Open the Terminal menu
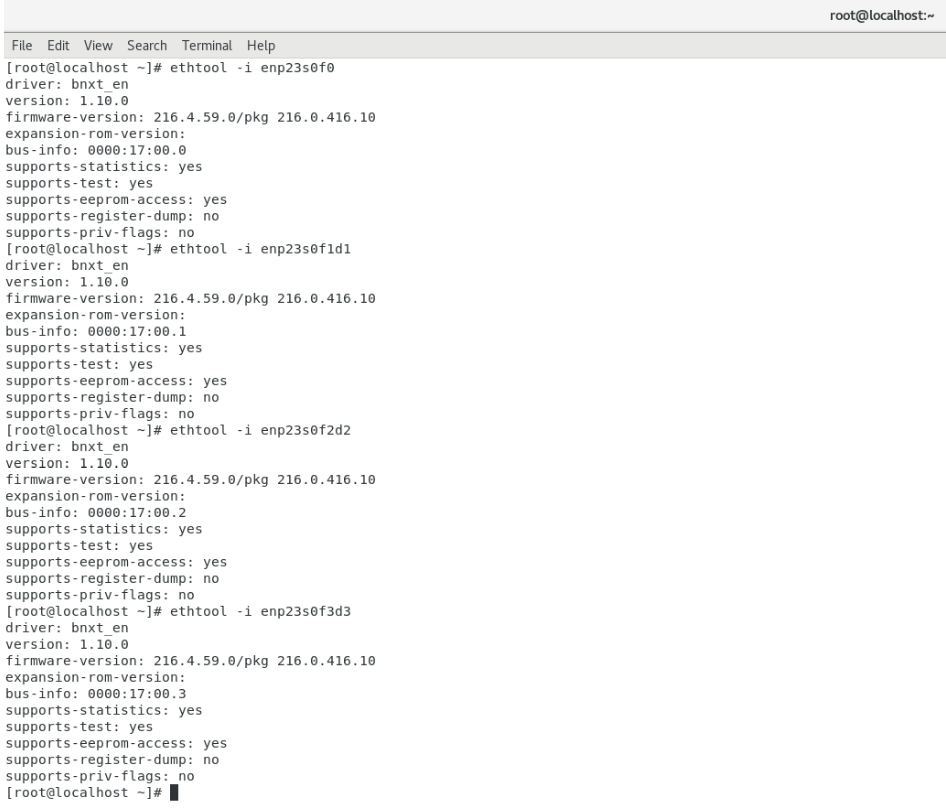 207,46
